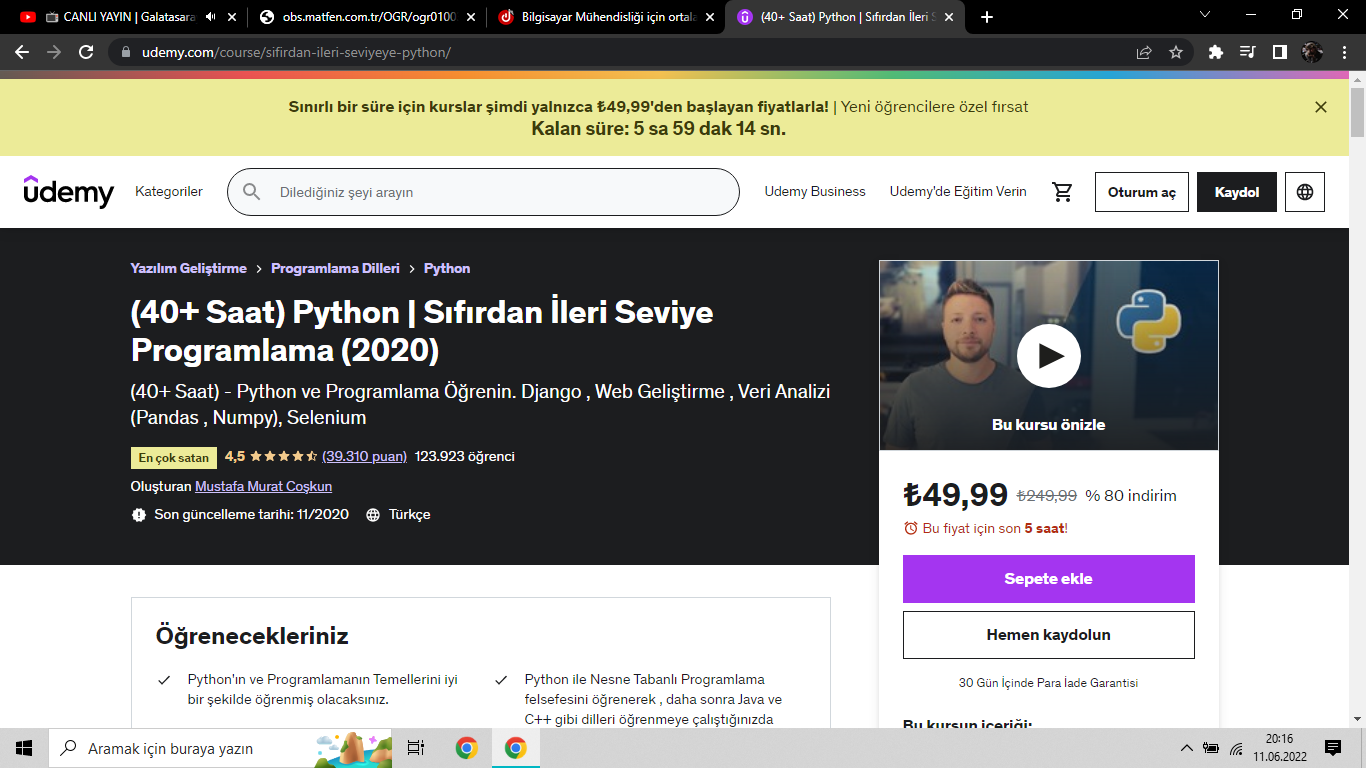Click Son güncelleme tarihi: 11/2020 text
Viewport: 1366px width, 768px height.
pyautogui.click(x=251, y=514)
